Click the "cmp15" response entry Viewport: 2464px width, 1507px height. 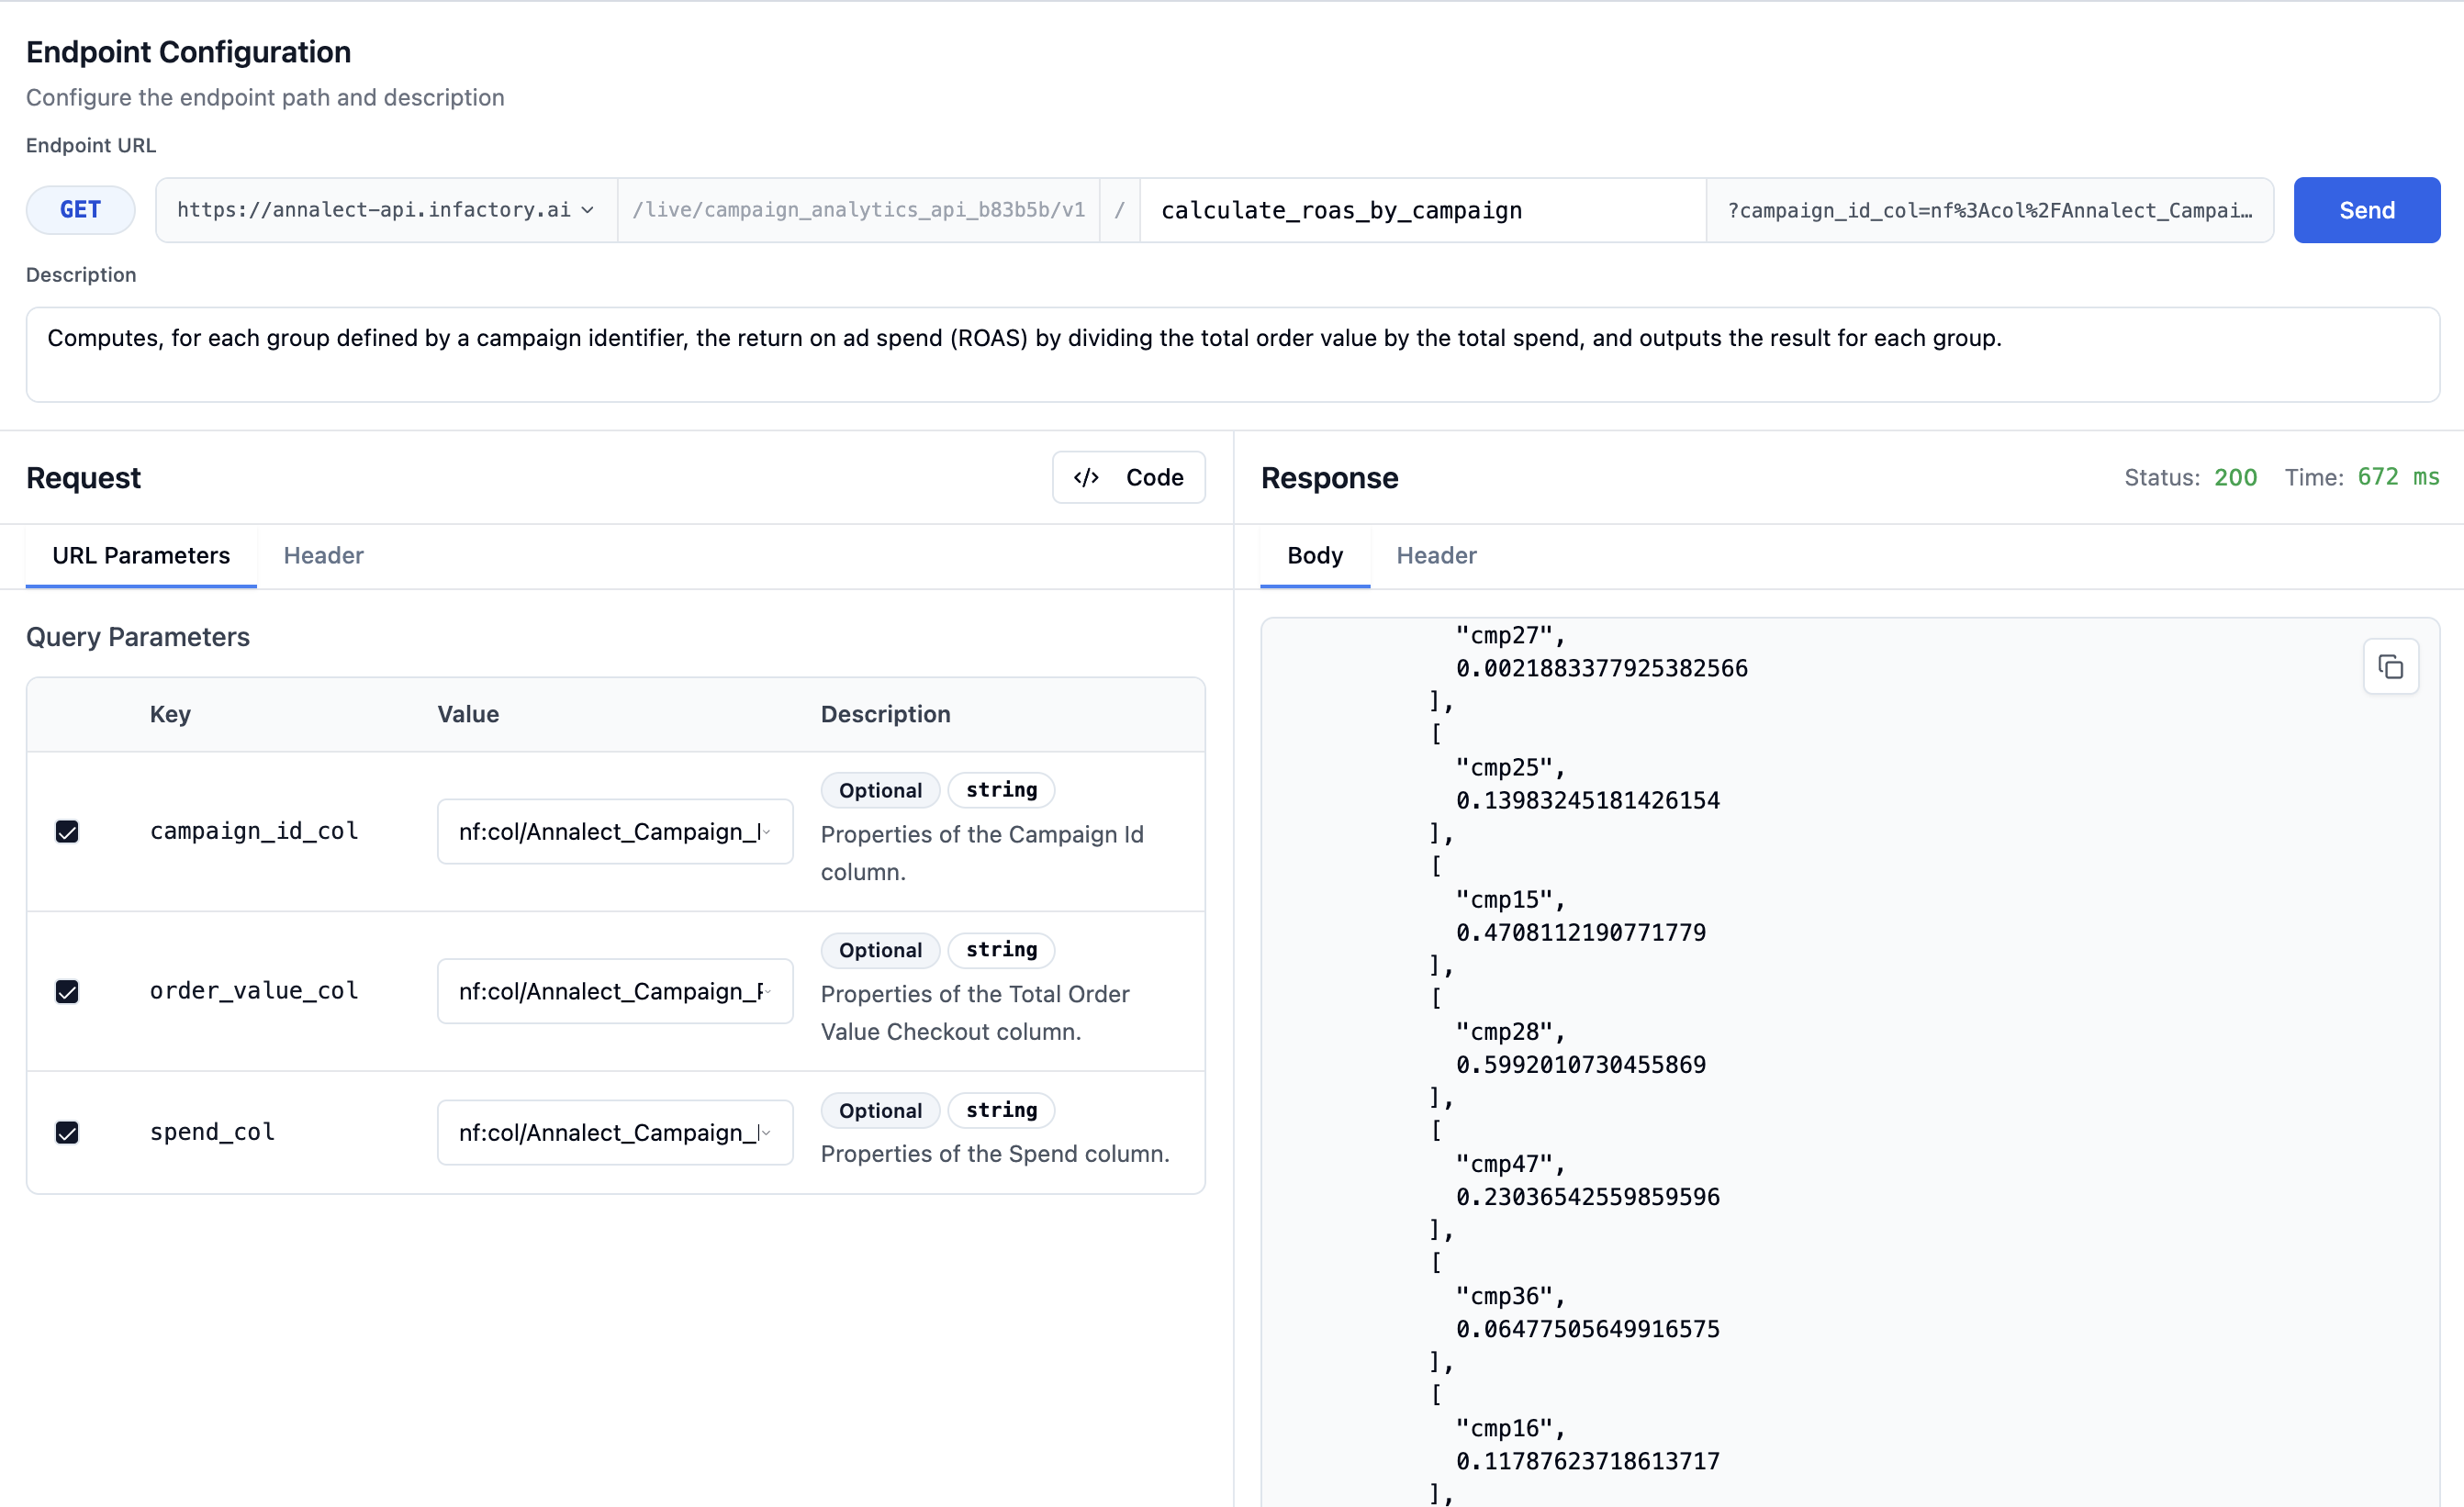[x=1509, y=899]
